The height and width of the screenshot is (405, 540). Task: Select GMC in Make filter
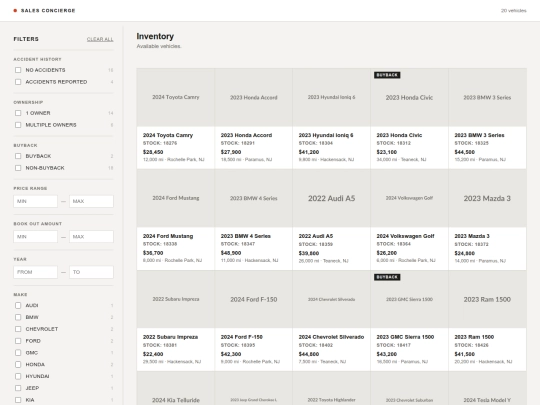18,353
